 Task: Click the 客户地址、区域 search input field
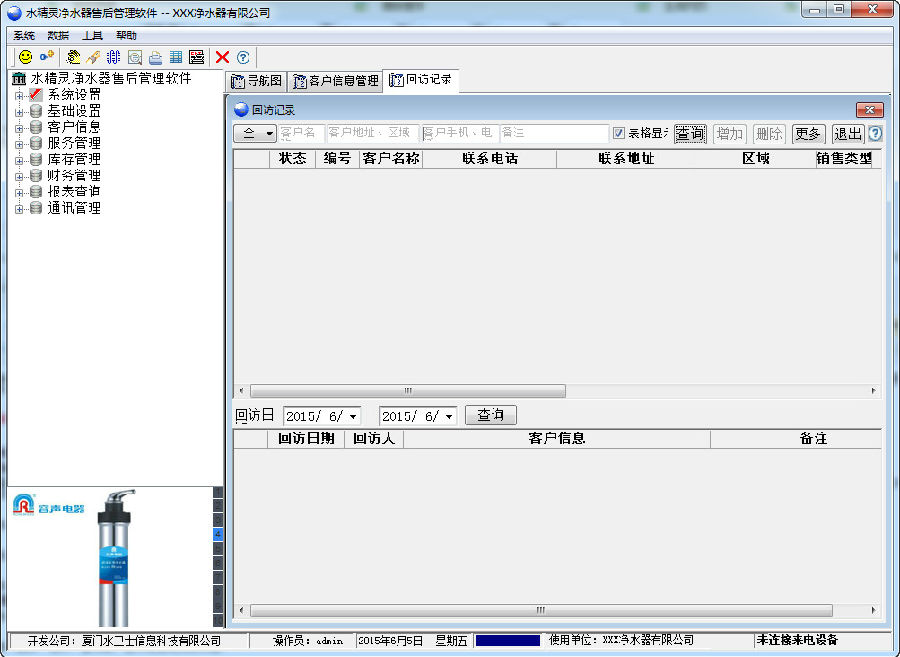[373, 133]
